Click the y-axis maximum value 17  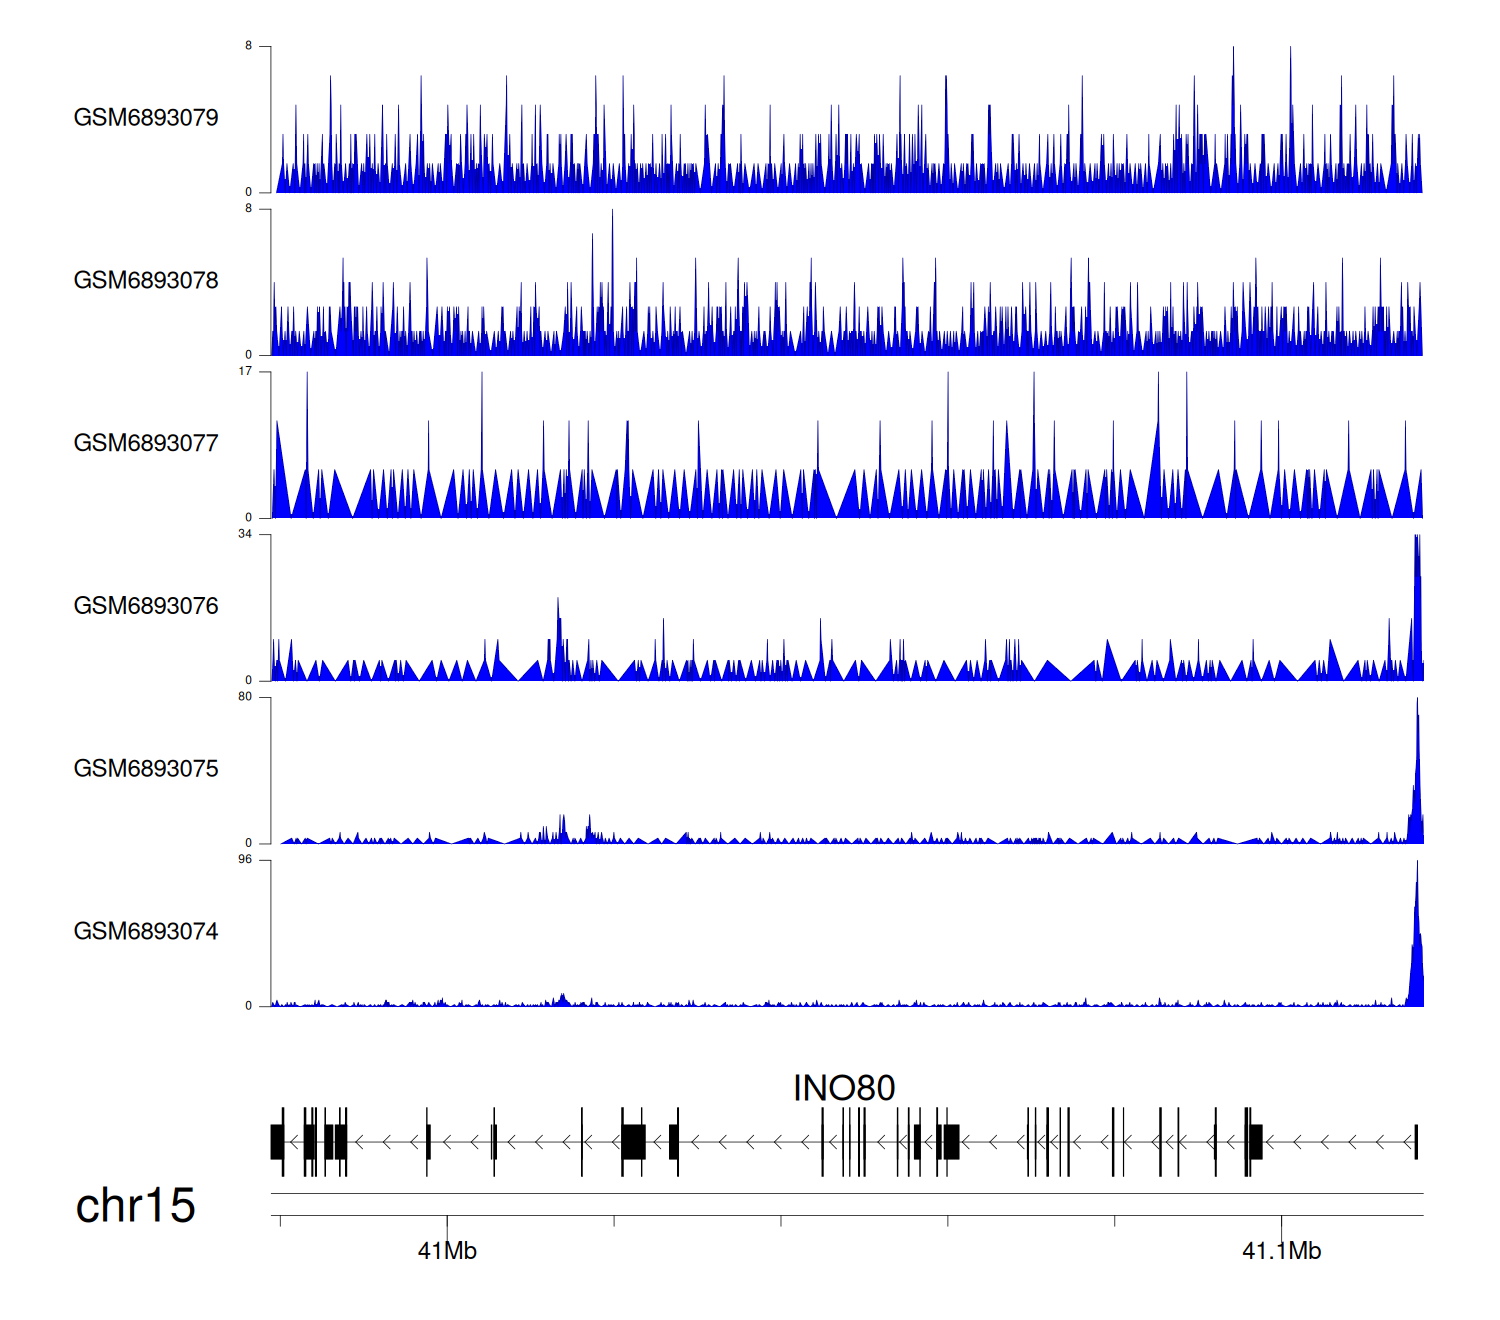point(245,371)
